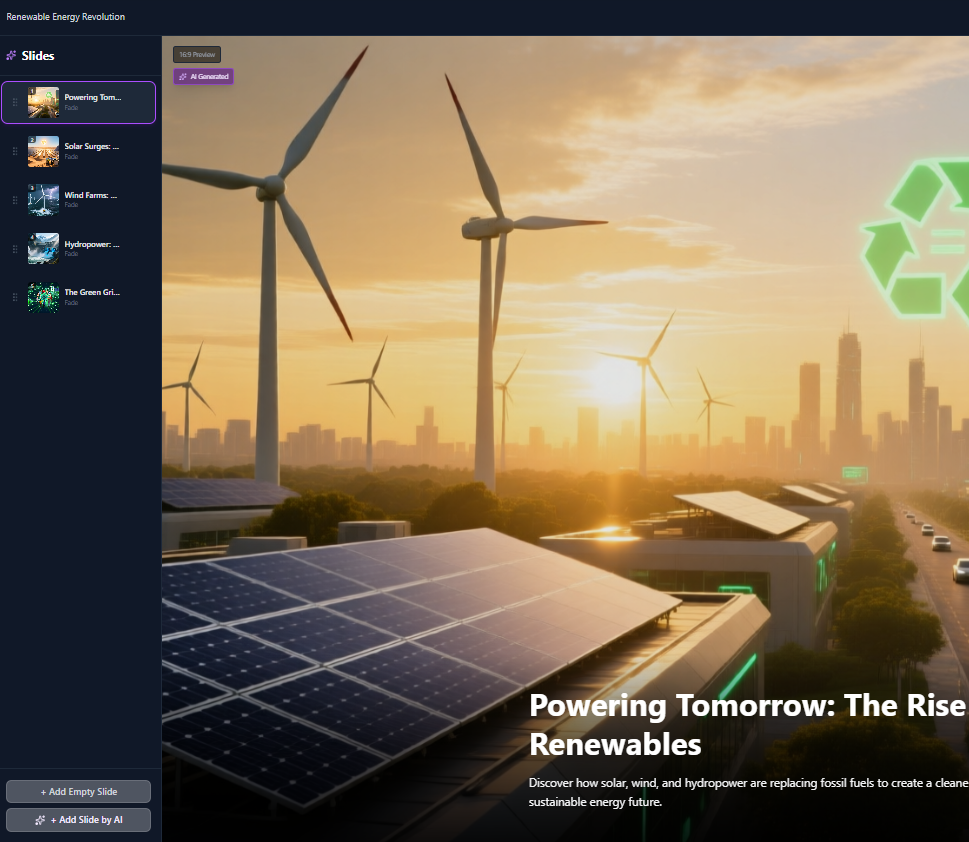Click the sparkle icon next to Slides heading
The width and height of the screenshot is (969, 842).
coord(11,56)
